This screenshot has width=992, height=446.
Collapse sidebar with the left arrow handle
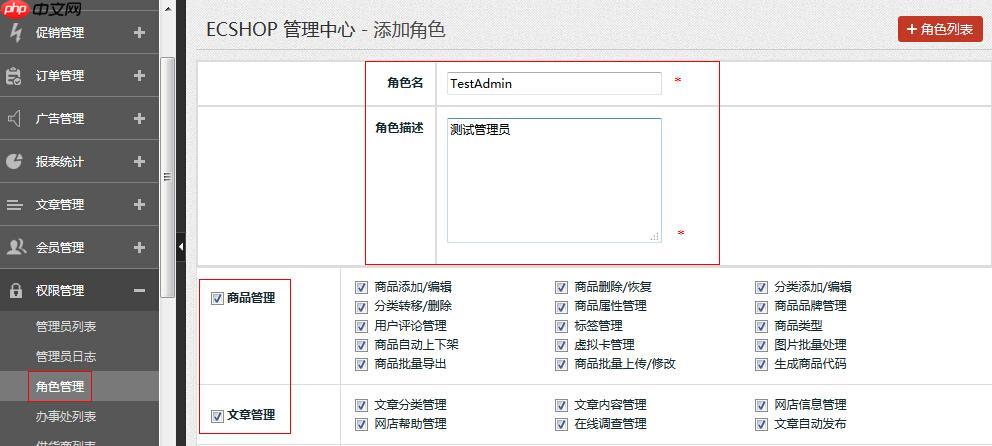click(180, 247)
